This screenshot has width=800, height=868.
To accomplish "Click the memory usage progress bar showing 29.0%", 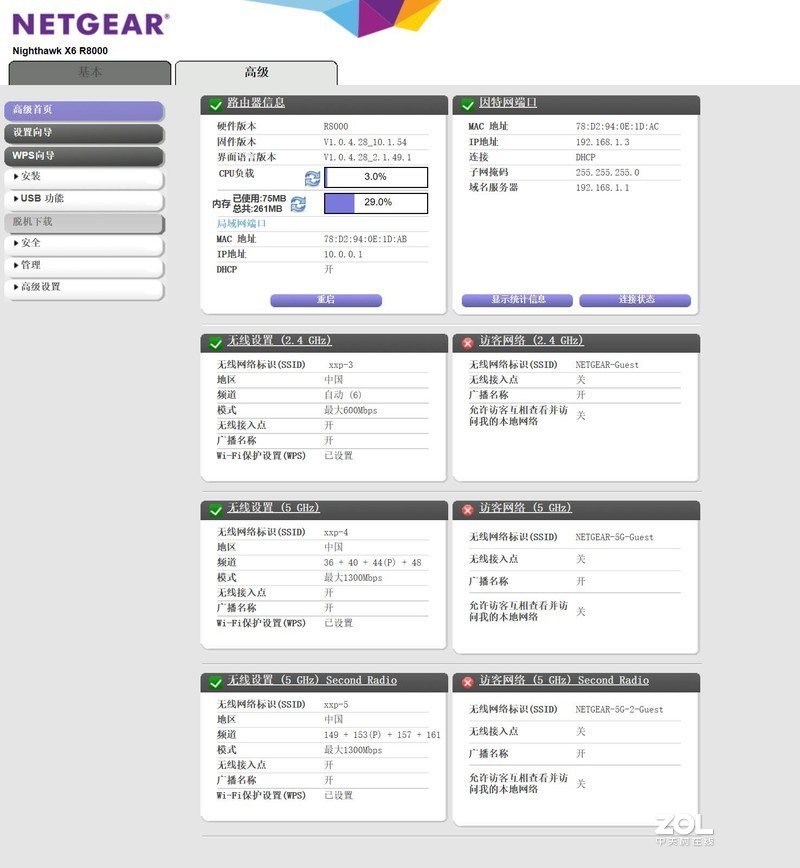I will (x=375, y=203).
